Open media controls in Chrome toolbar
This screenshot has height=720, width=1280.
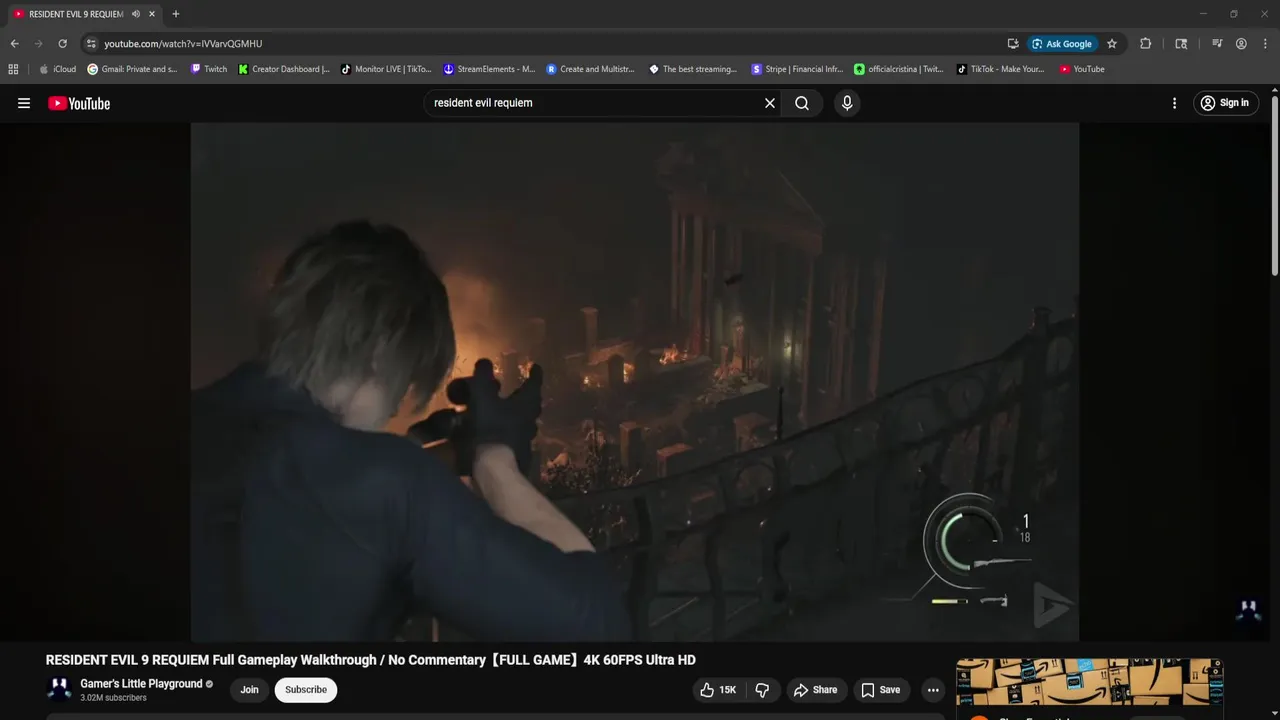[x=1217, y=44]
